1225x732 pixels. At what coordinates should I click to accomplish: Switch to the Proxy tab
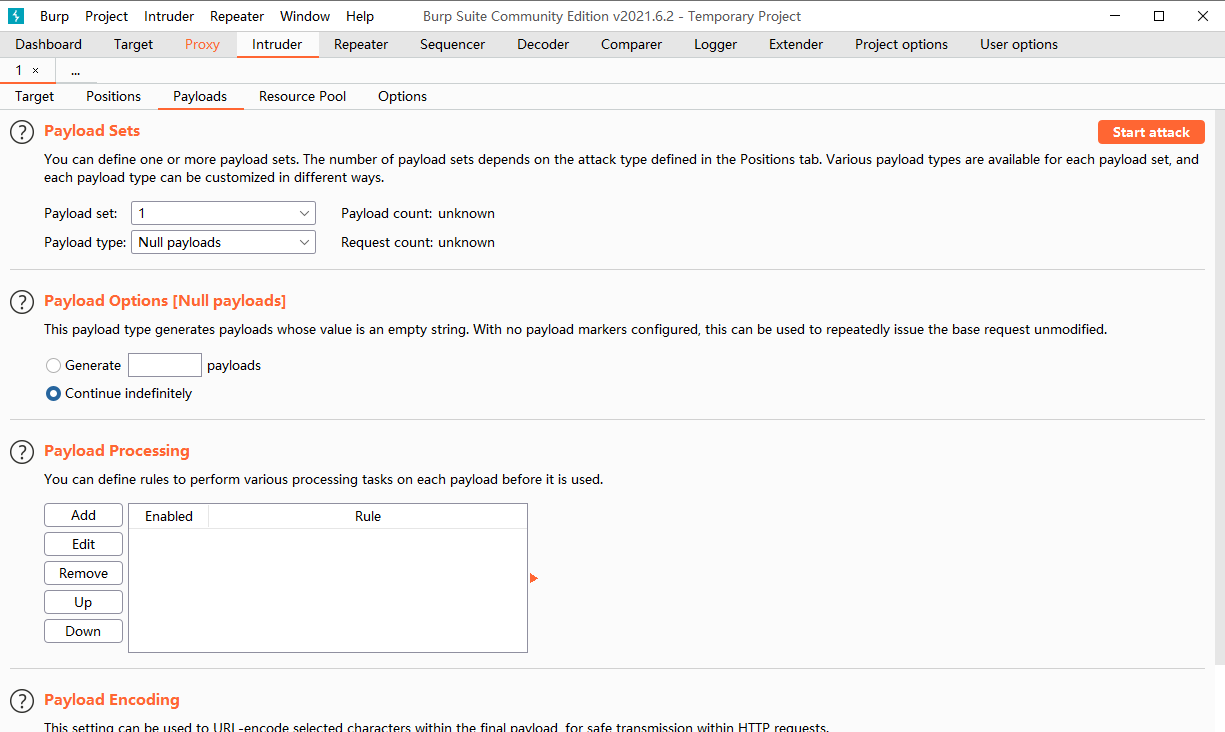click(202, 44)
